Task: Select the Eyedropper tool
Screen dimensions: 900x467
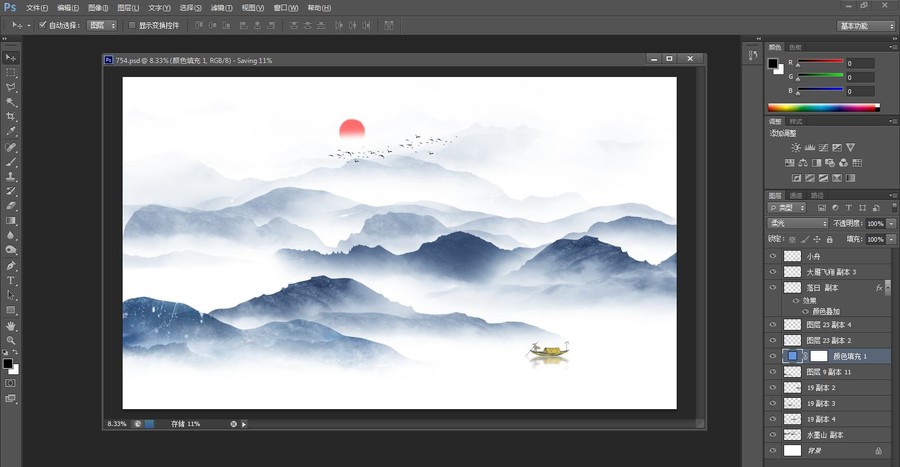Action: click(10, 131)
